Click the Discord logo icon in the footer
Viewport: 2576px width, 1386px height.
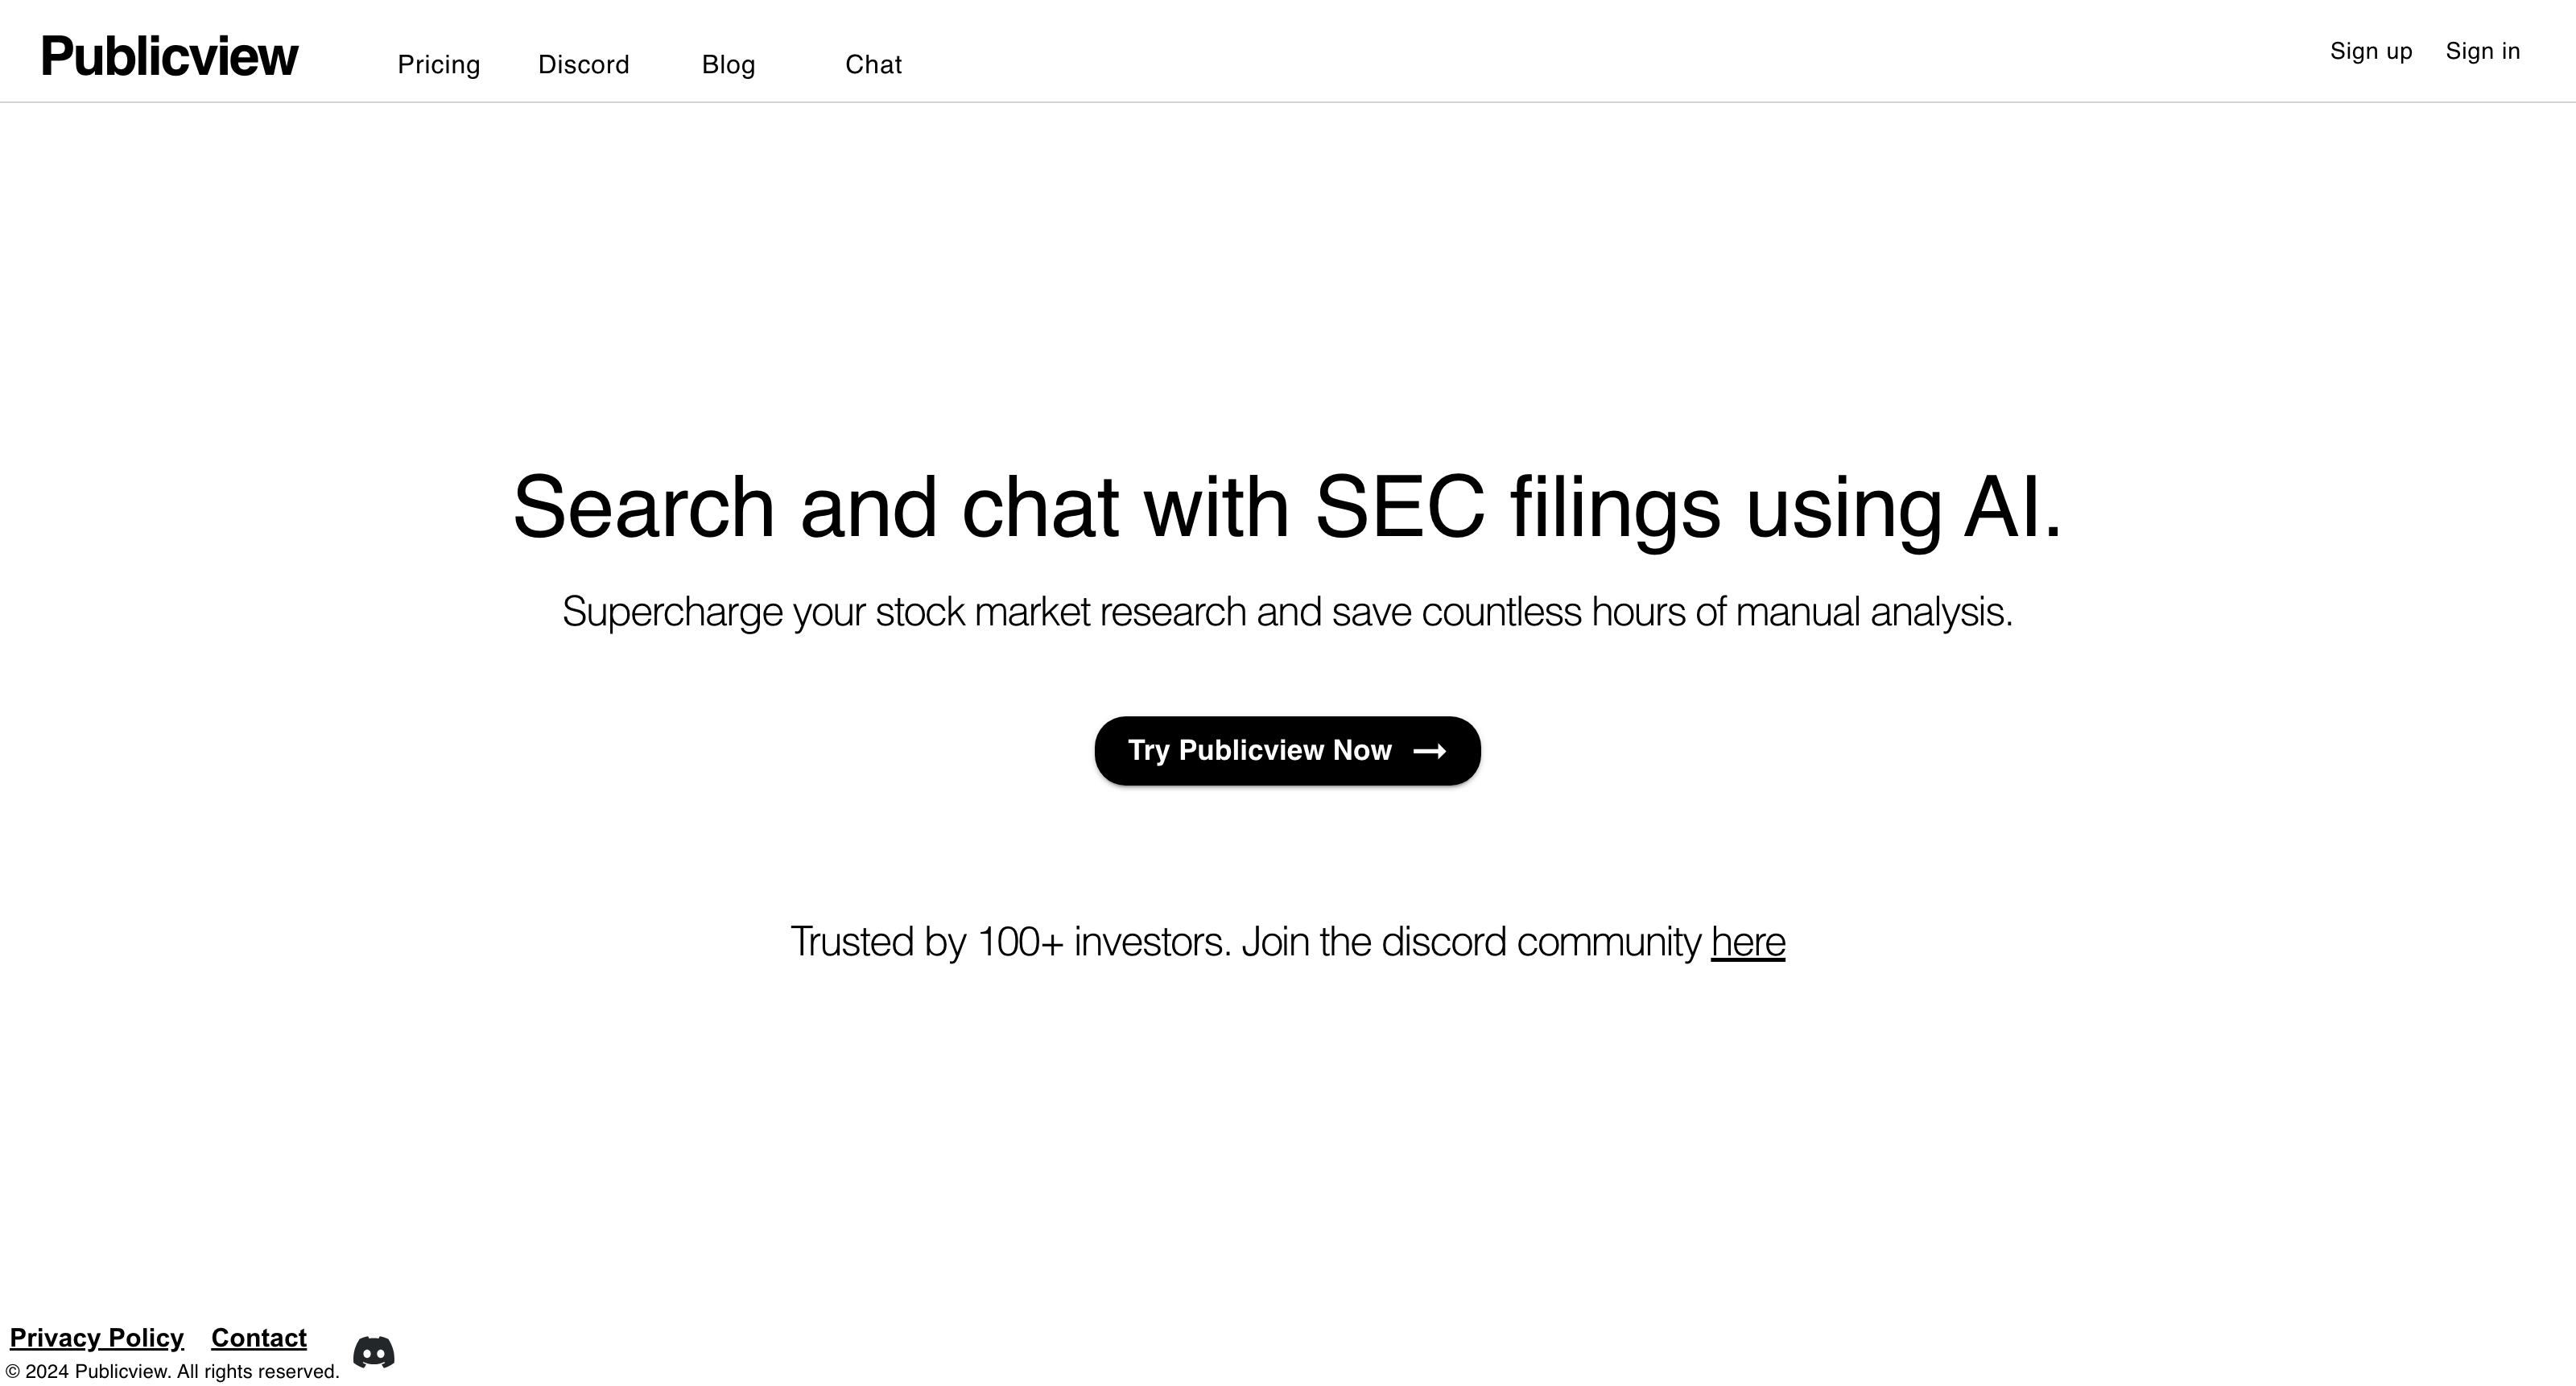(x=374, y=1352)
